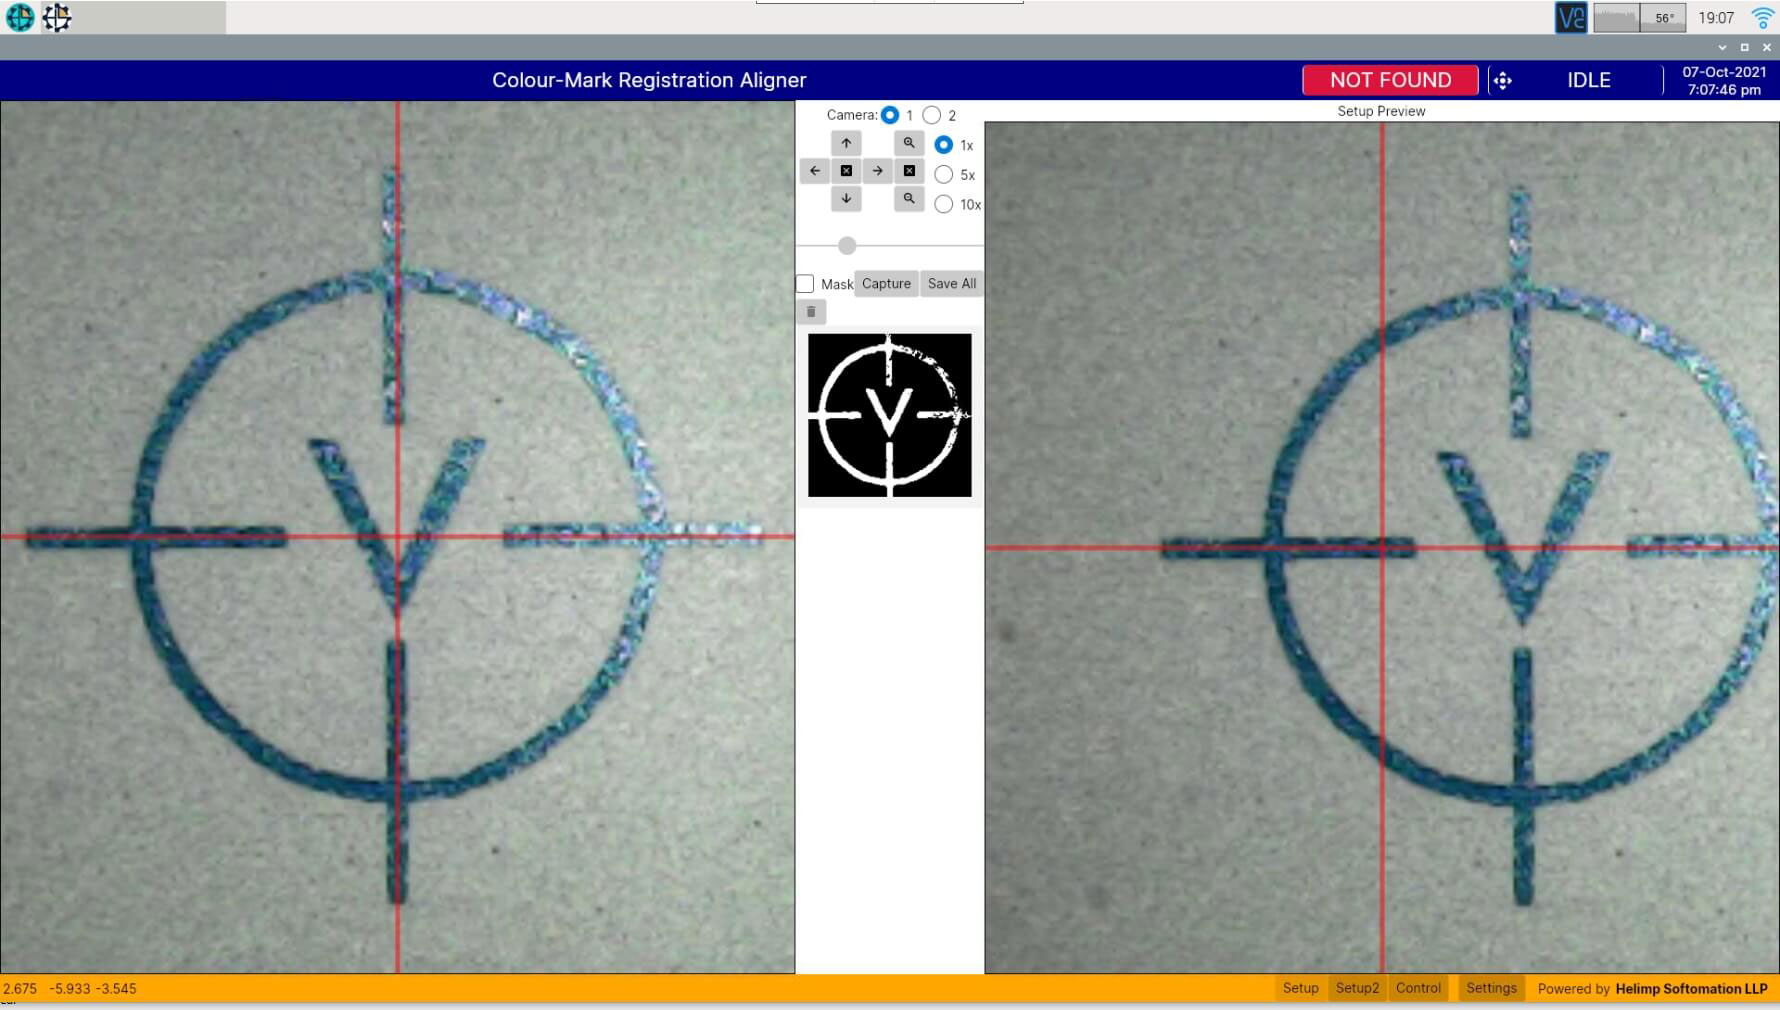Click the zoom in magnifier icon
Screen dimensions: 1780x1010
point(909,143)
